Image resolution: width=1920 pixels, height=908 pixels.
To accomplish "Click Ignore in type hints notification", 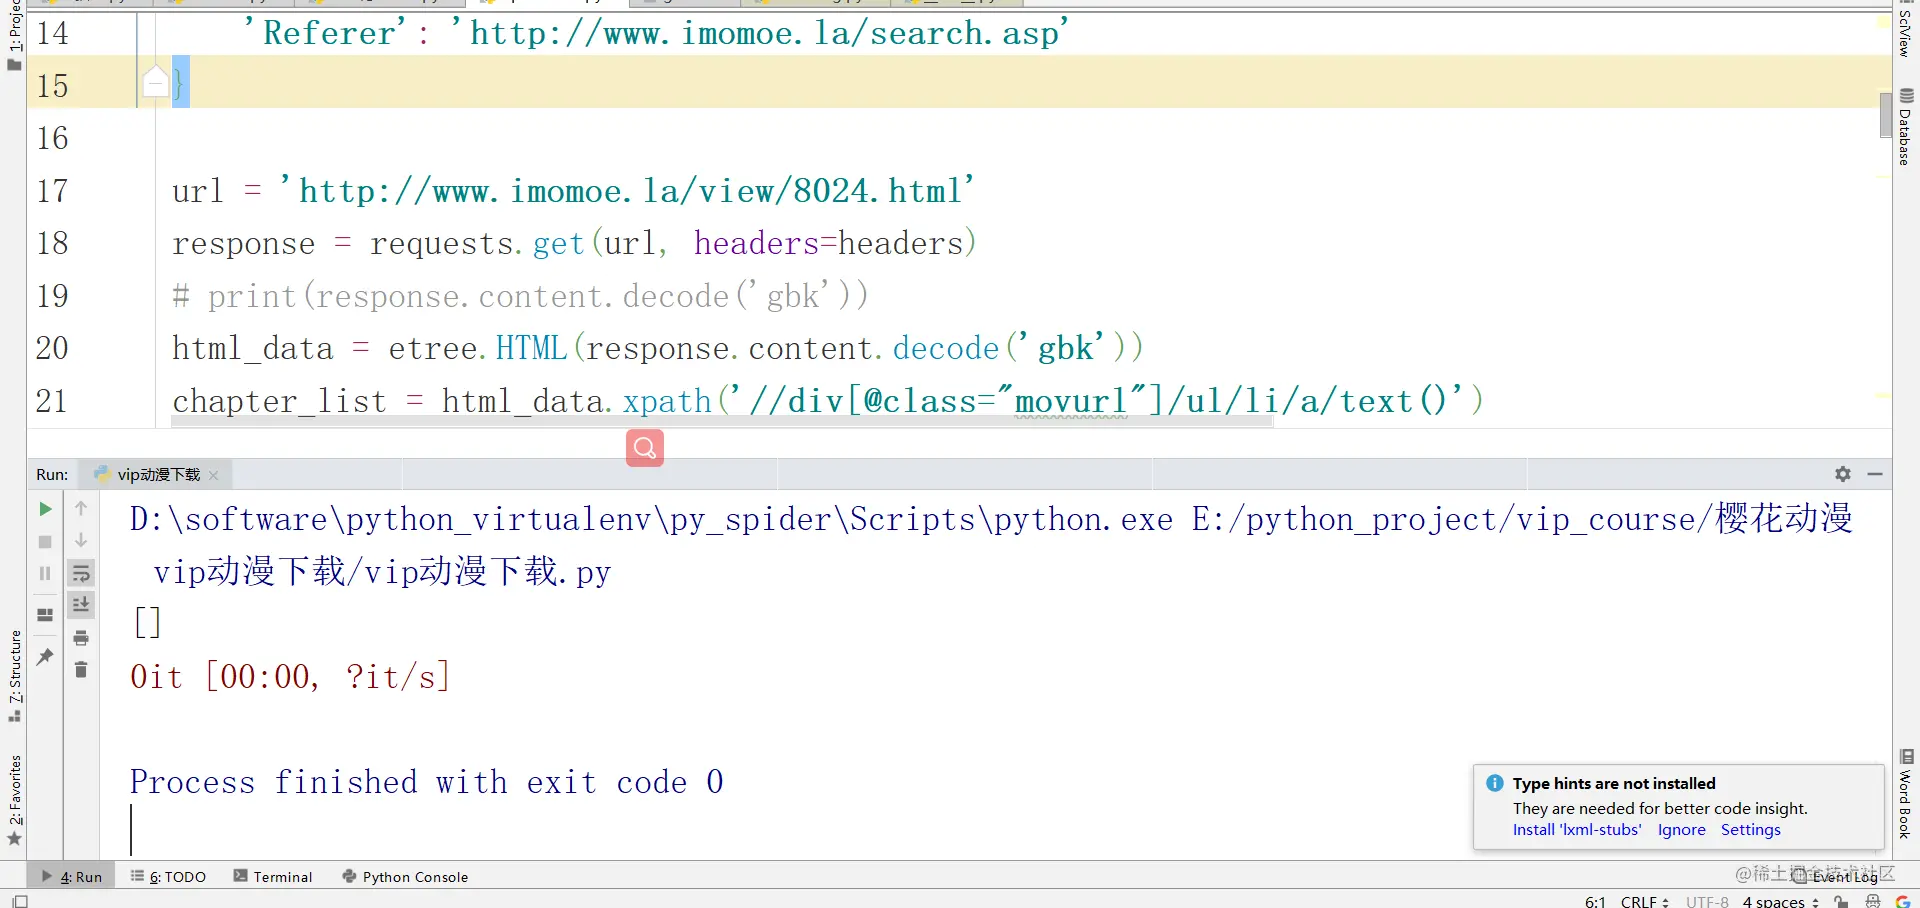I will click(1681, 830).
